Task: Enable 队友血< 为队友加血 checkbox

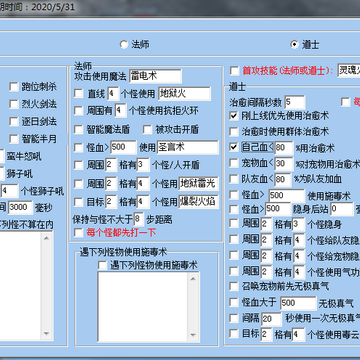Action: pos(234,179)
